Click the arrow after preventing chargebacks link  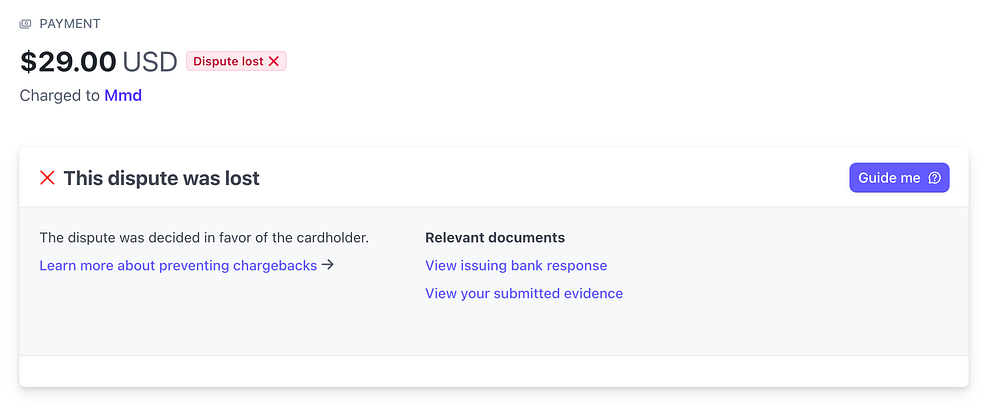point(328,265)
